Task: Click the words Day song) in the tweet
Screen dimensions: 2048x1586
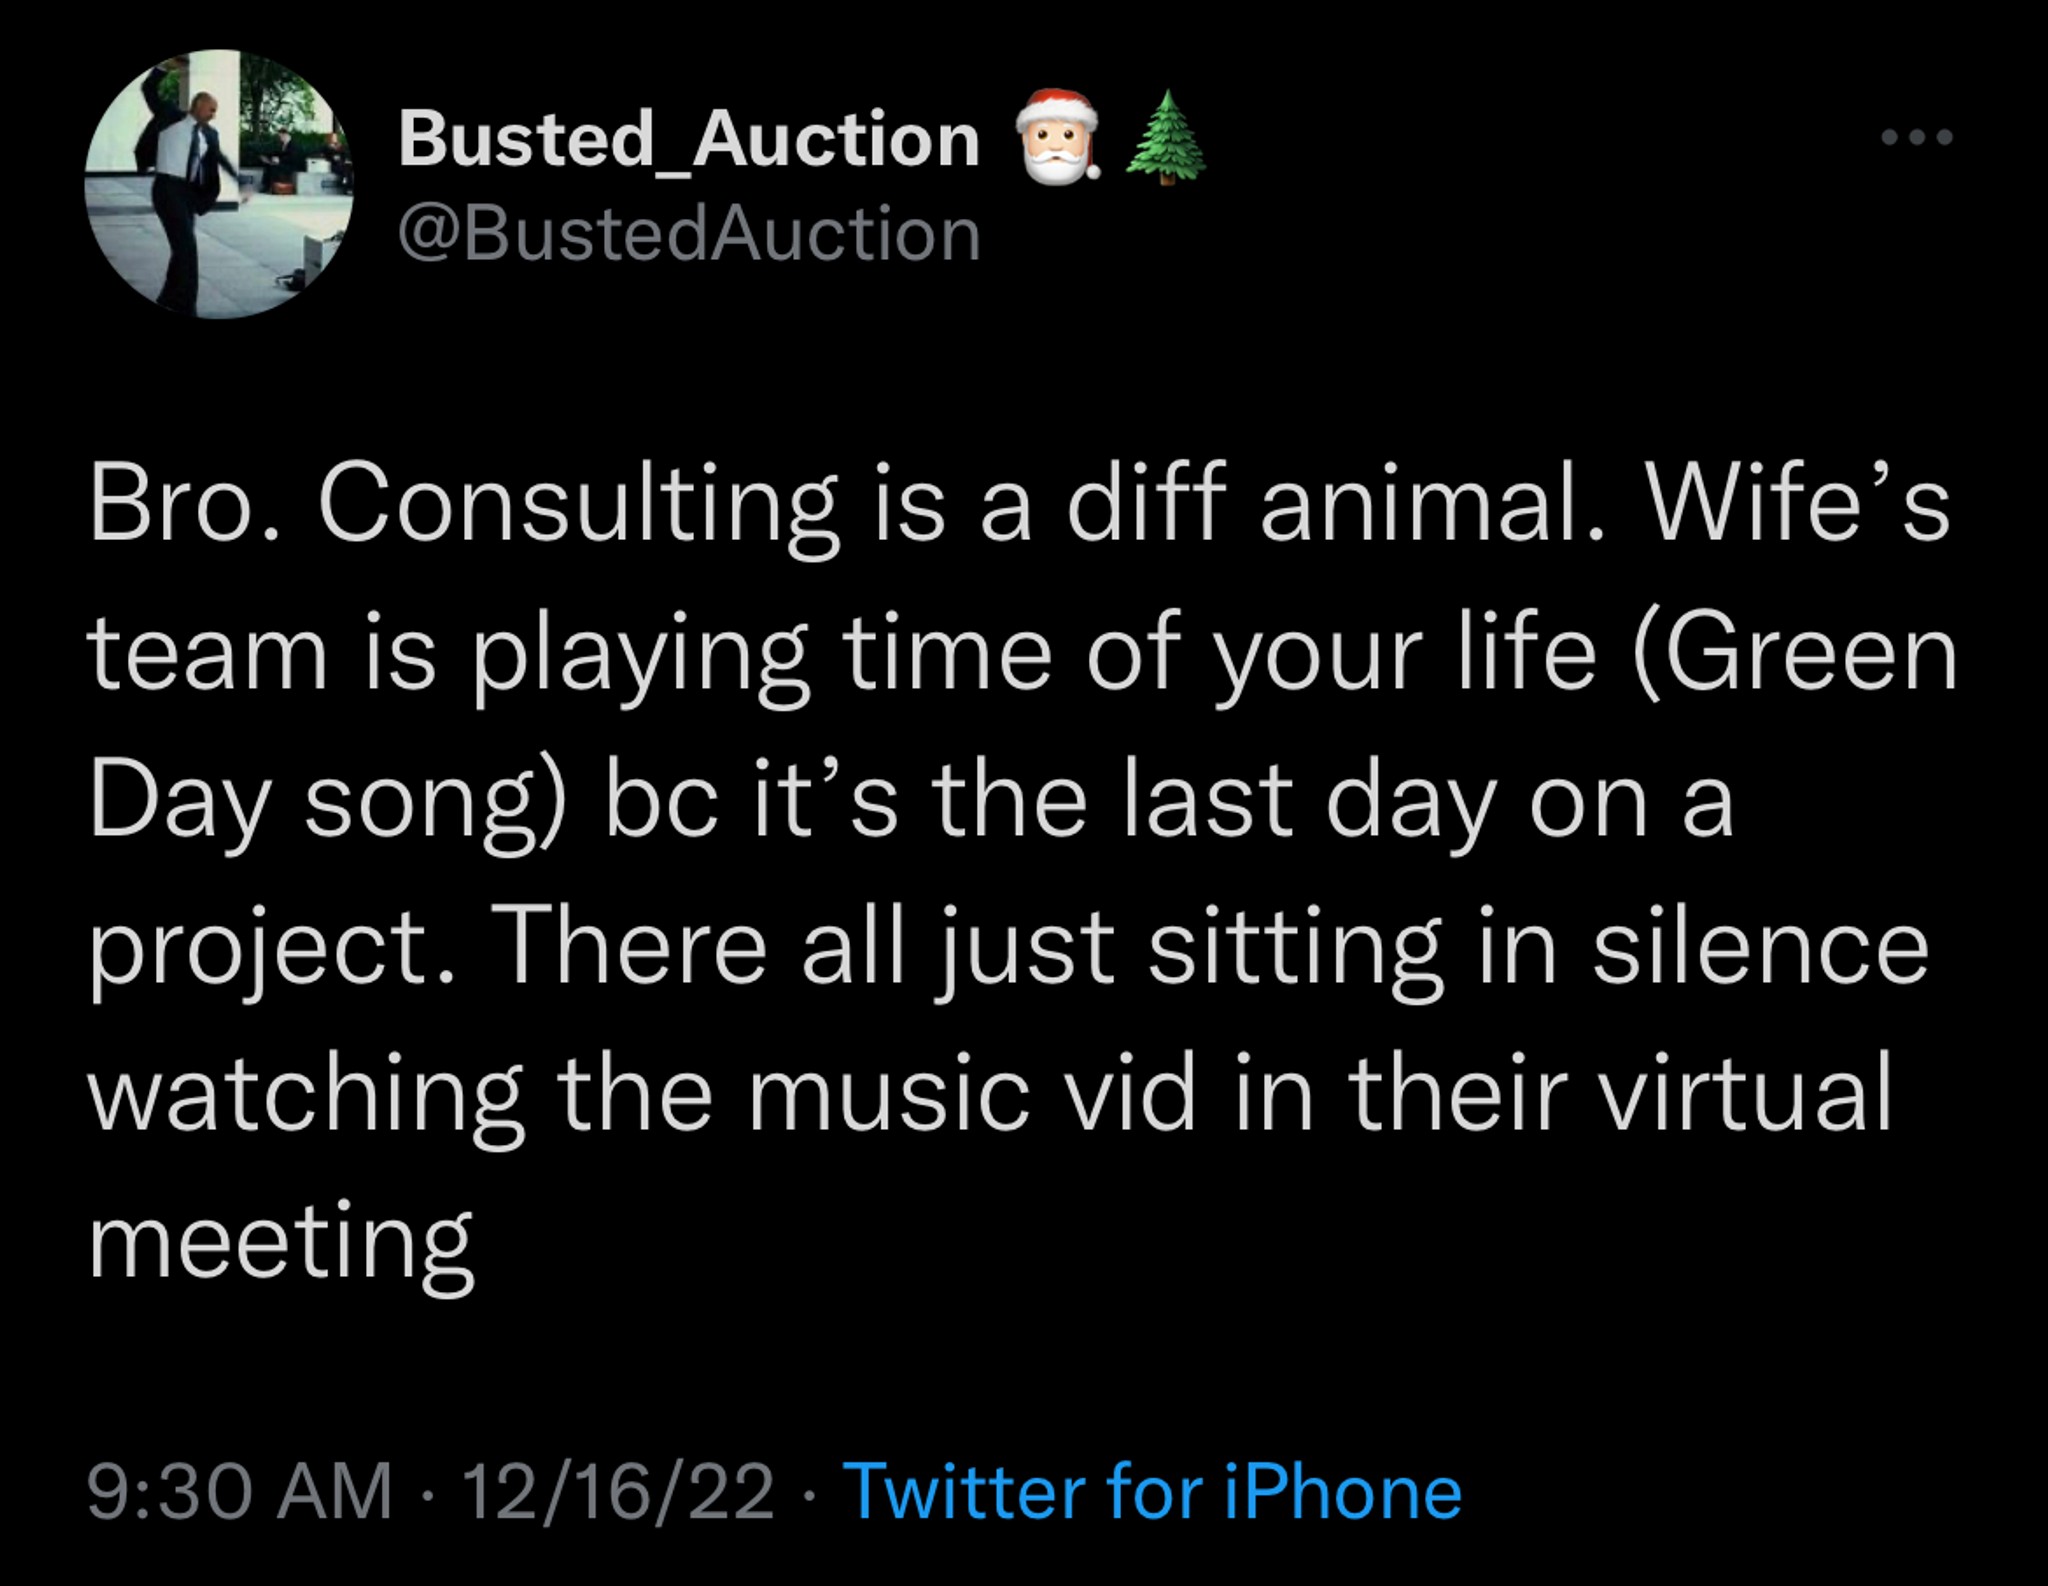Action: click(x=325, y=805)
